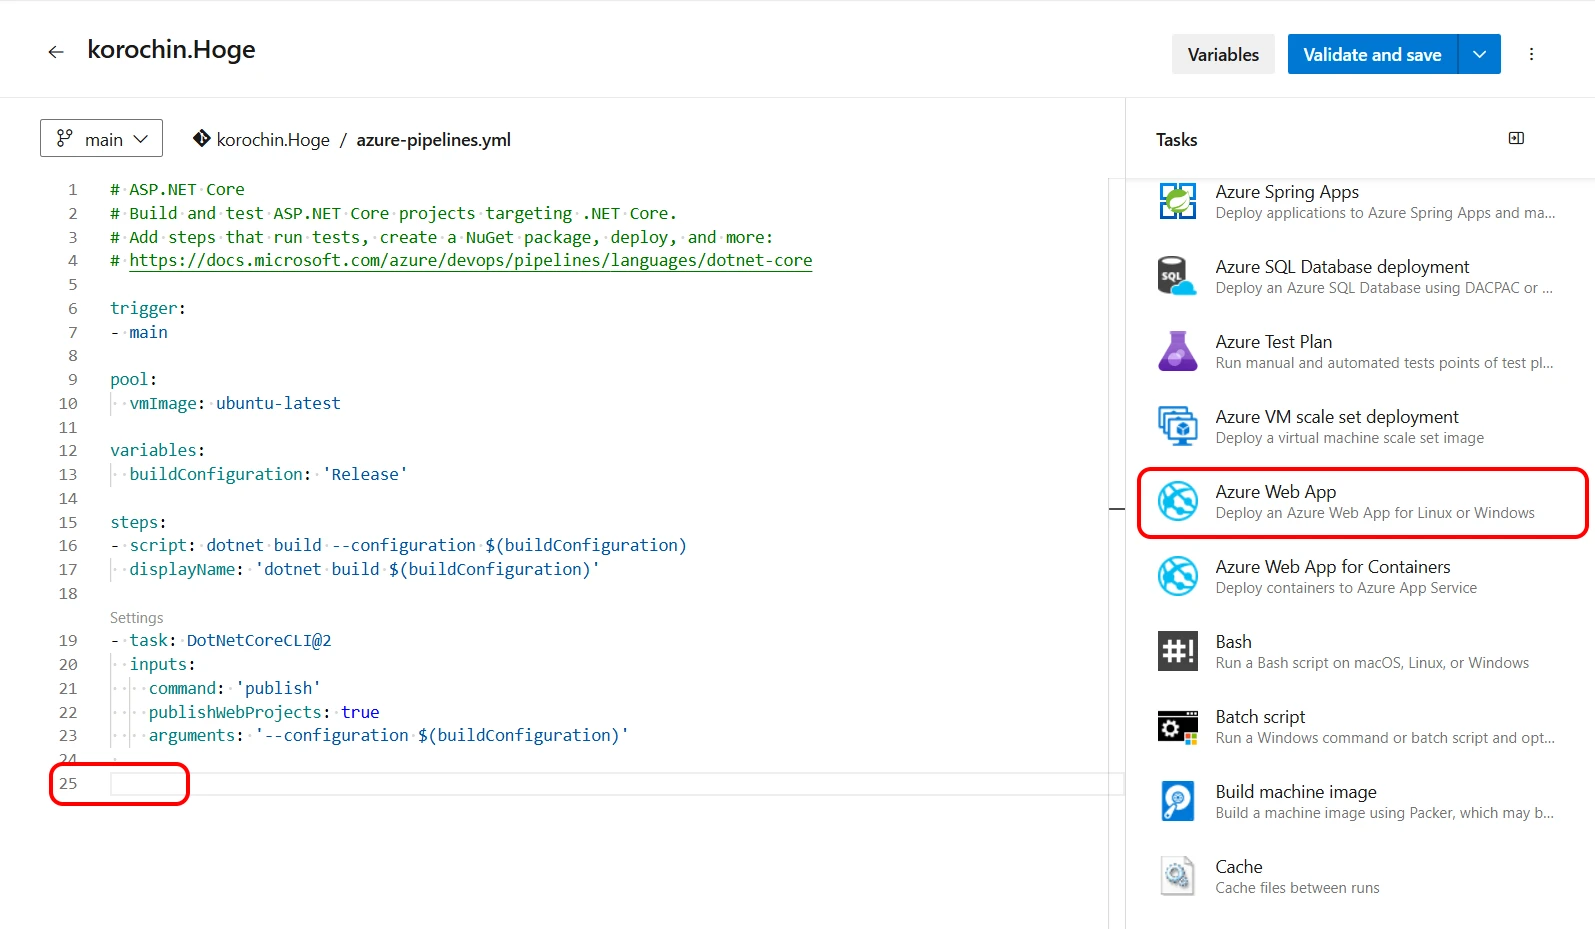
Task: Select the Azure Web App task
Action: coord(1362,502)
